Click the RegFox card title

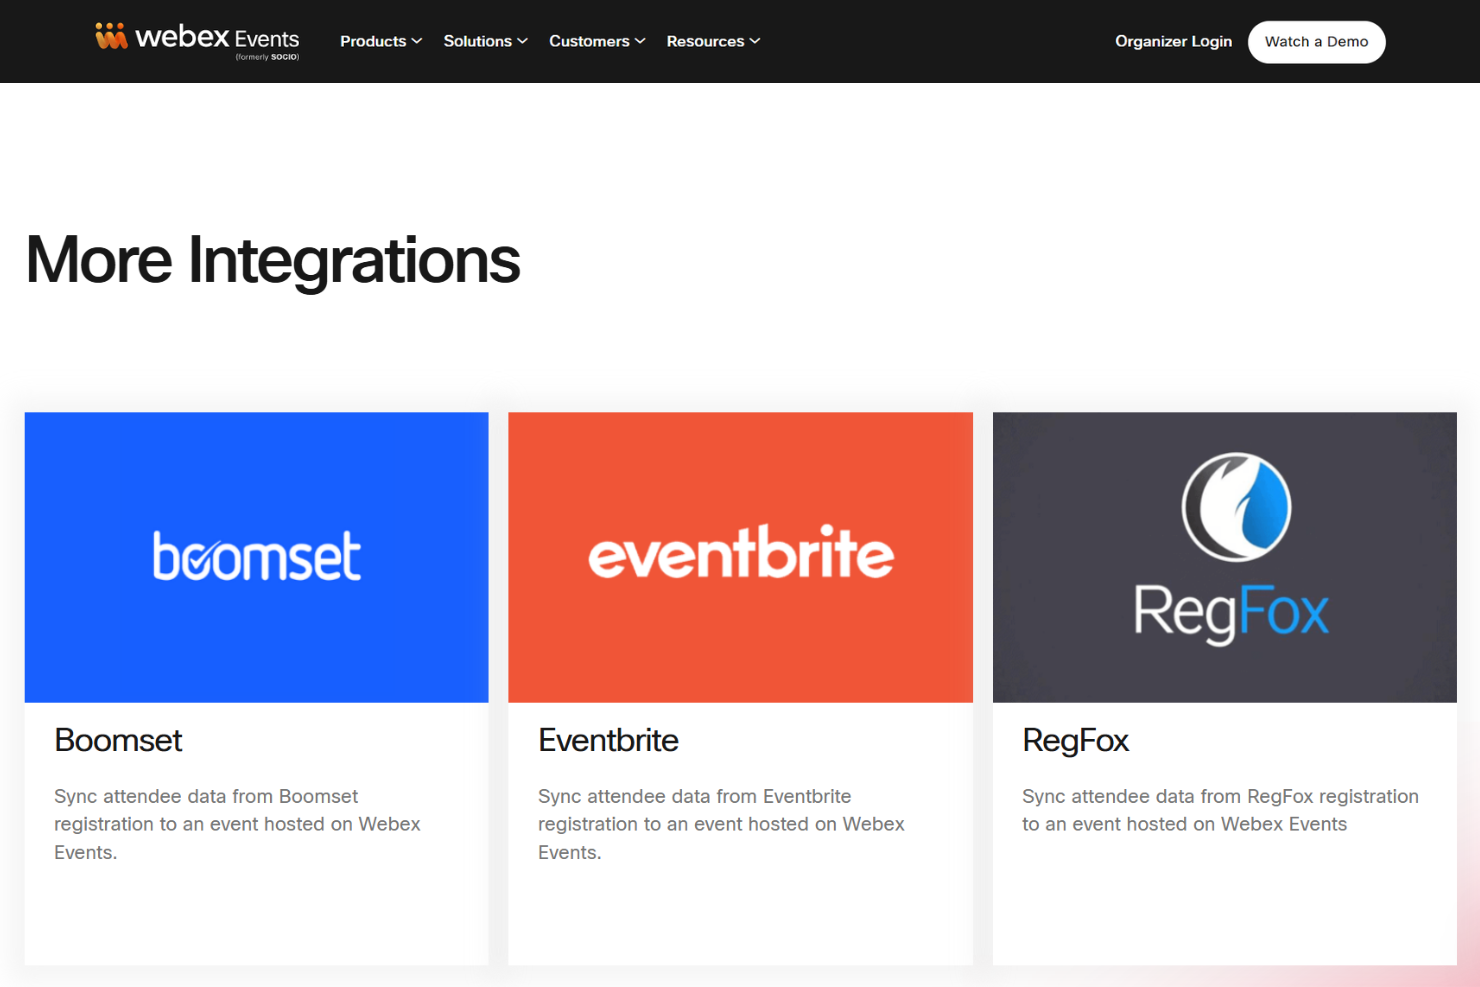[1075, 741]
